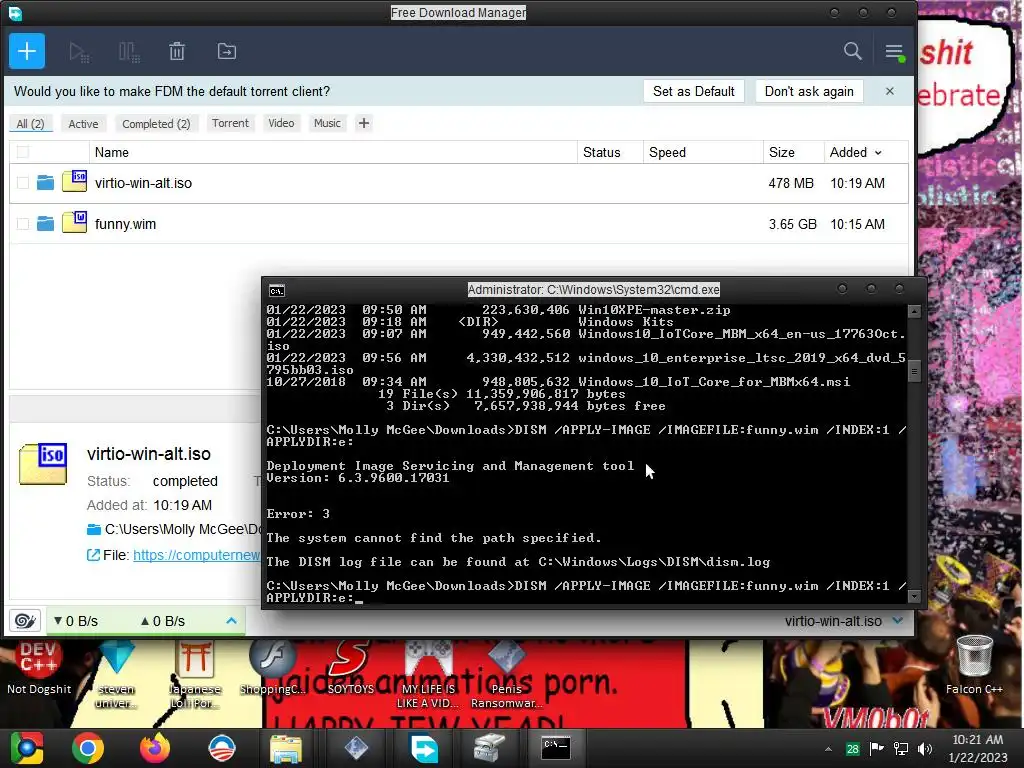Click the Pause downloads icon in FDM toolbar
Screen dimensions: 1024x768
click(129, 52)
